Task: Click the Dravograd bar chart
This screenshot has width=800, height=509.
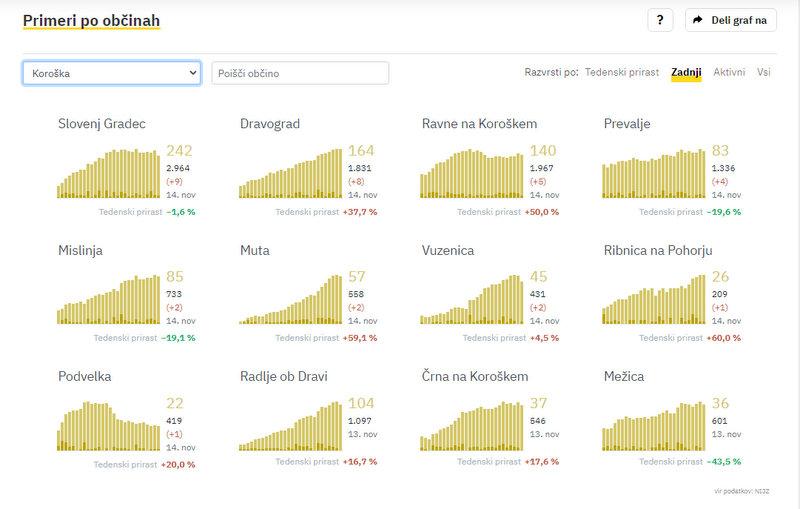Action: coord(291,173)
